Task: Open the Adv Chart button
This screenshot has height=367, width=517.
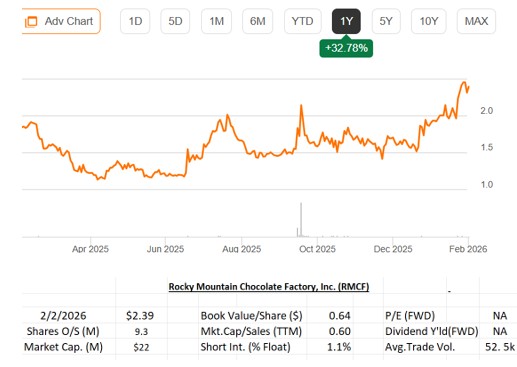Action: click(x=61, y=21)
